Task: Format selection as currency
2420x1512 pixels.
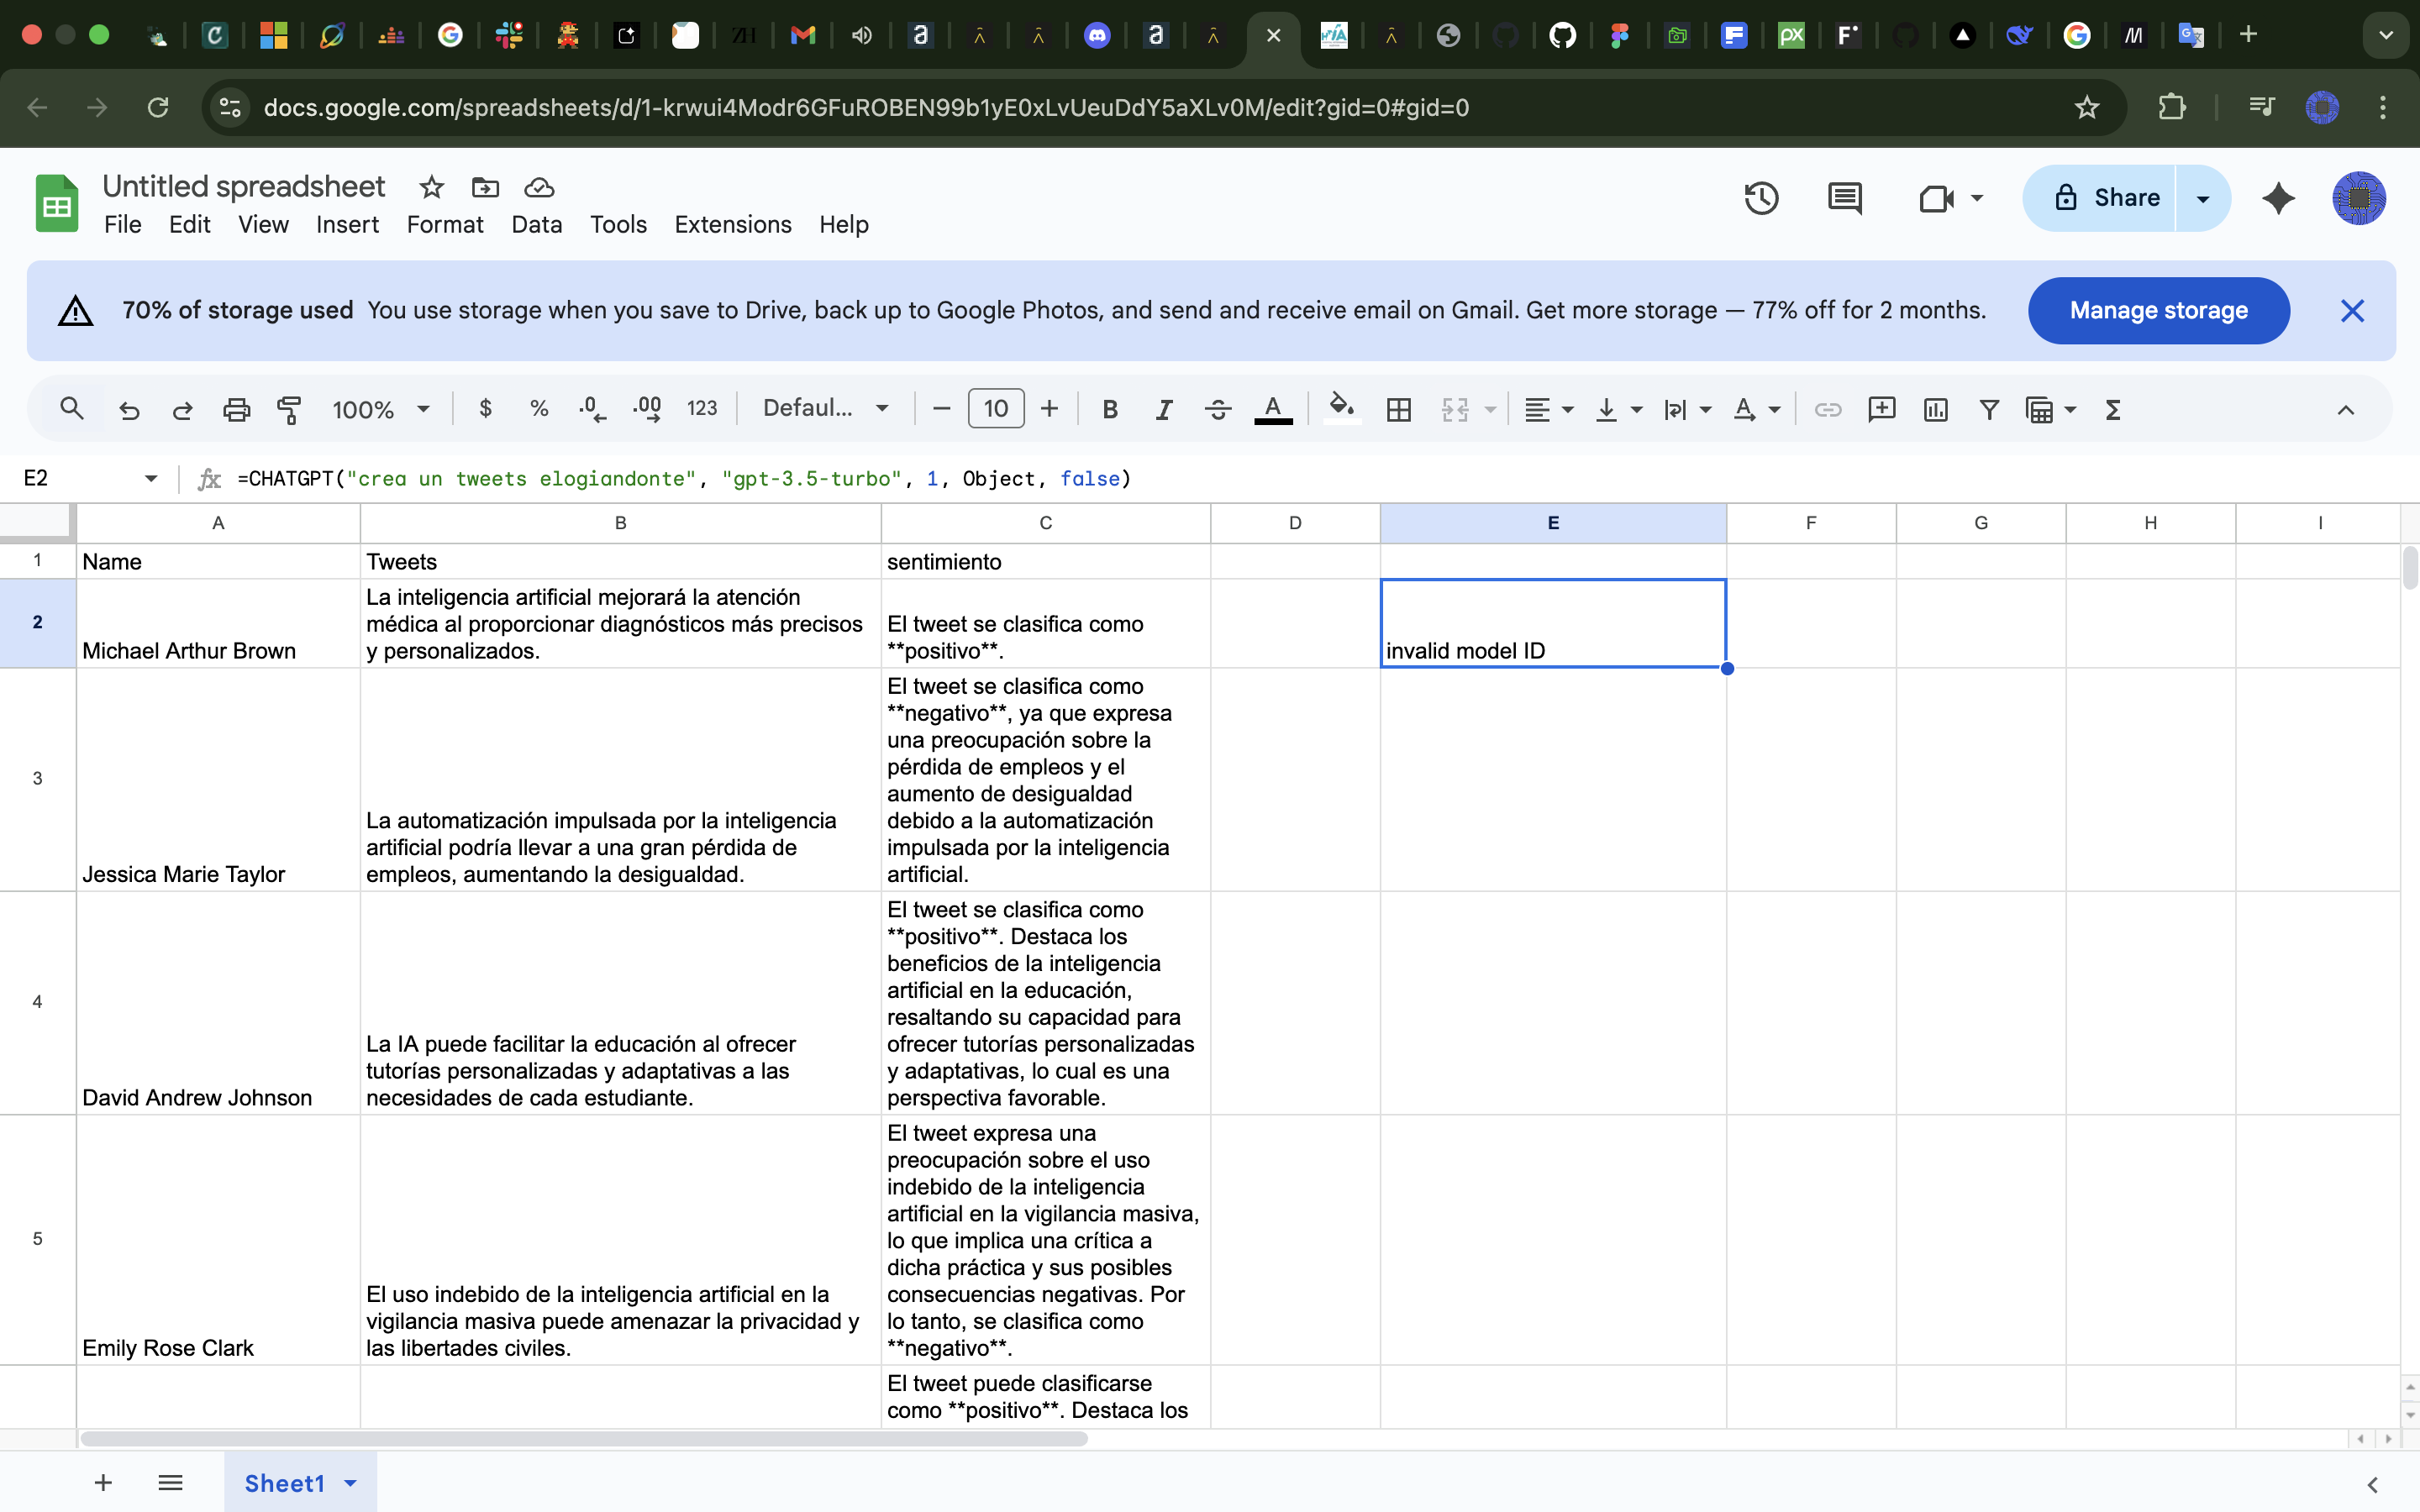Action: click(485, 408)
